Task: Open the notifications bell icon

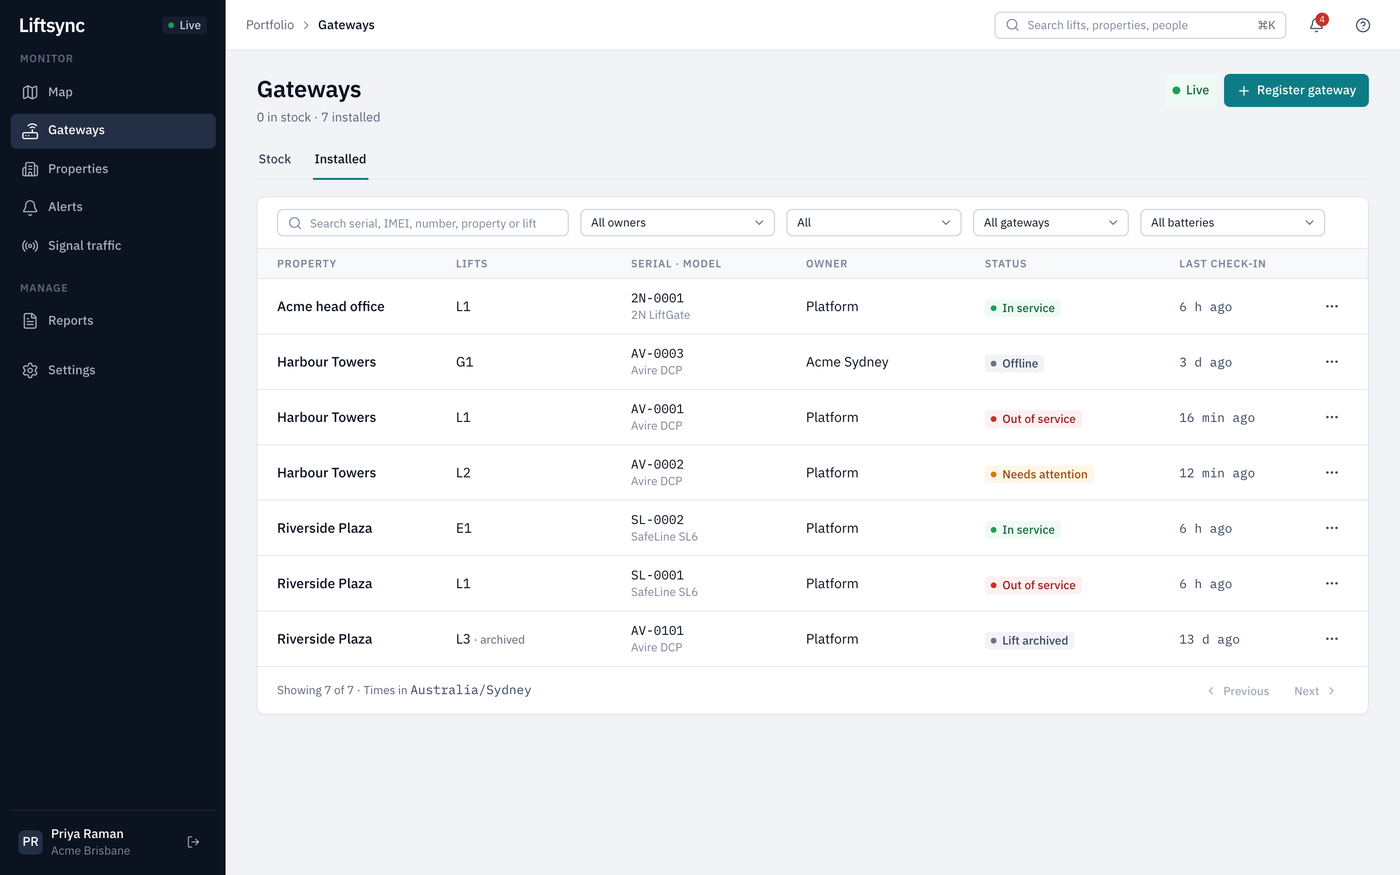Action: 1316,25
